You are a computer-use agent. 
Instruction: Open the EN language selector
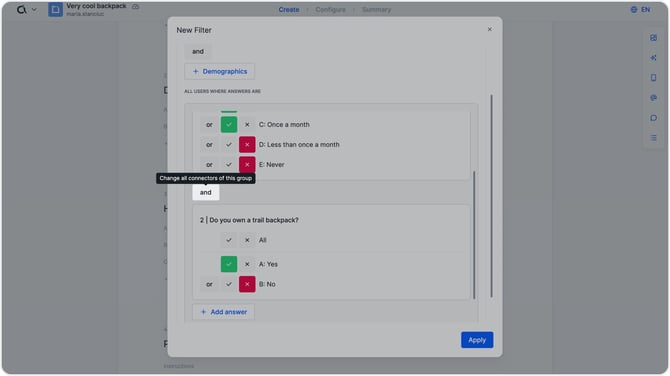pyautogui.click(x=641, y=9)
